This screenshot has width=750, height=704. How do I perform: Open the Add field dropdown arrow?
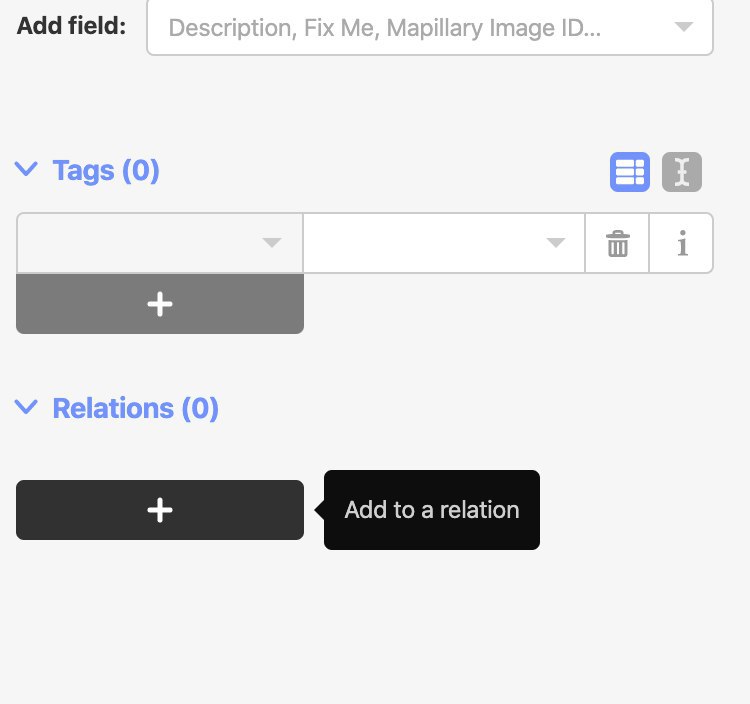coord(684,26)
